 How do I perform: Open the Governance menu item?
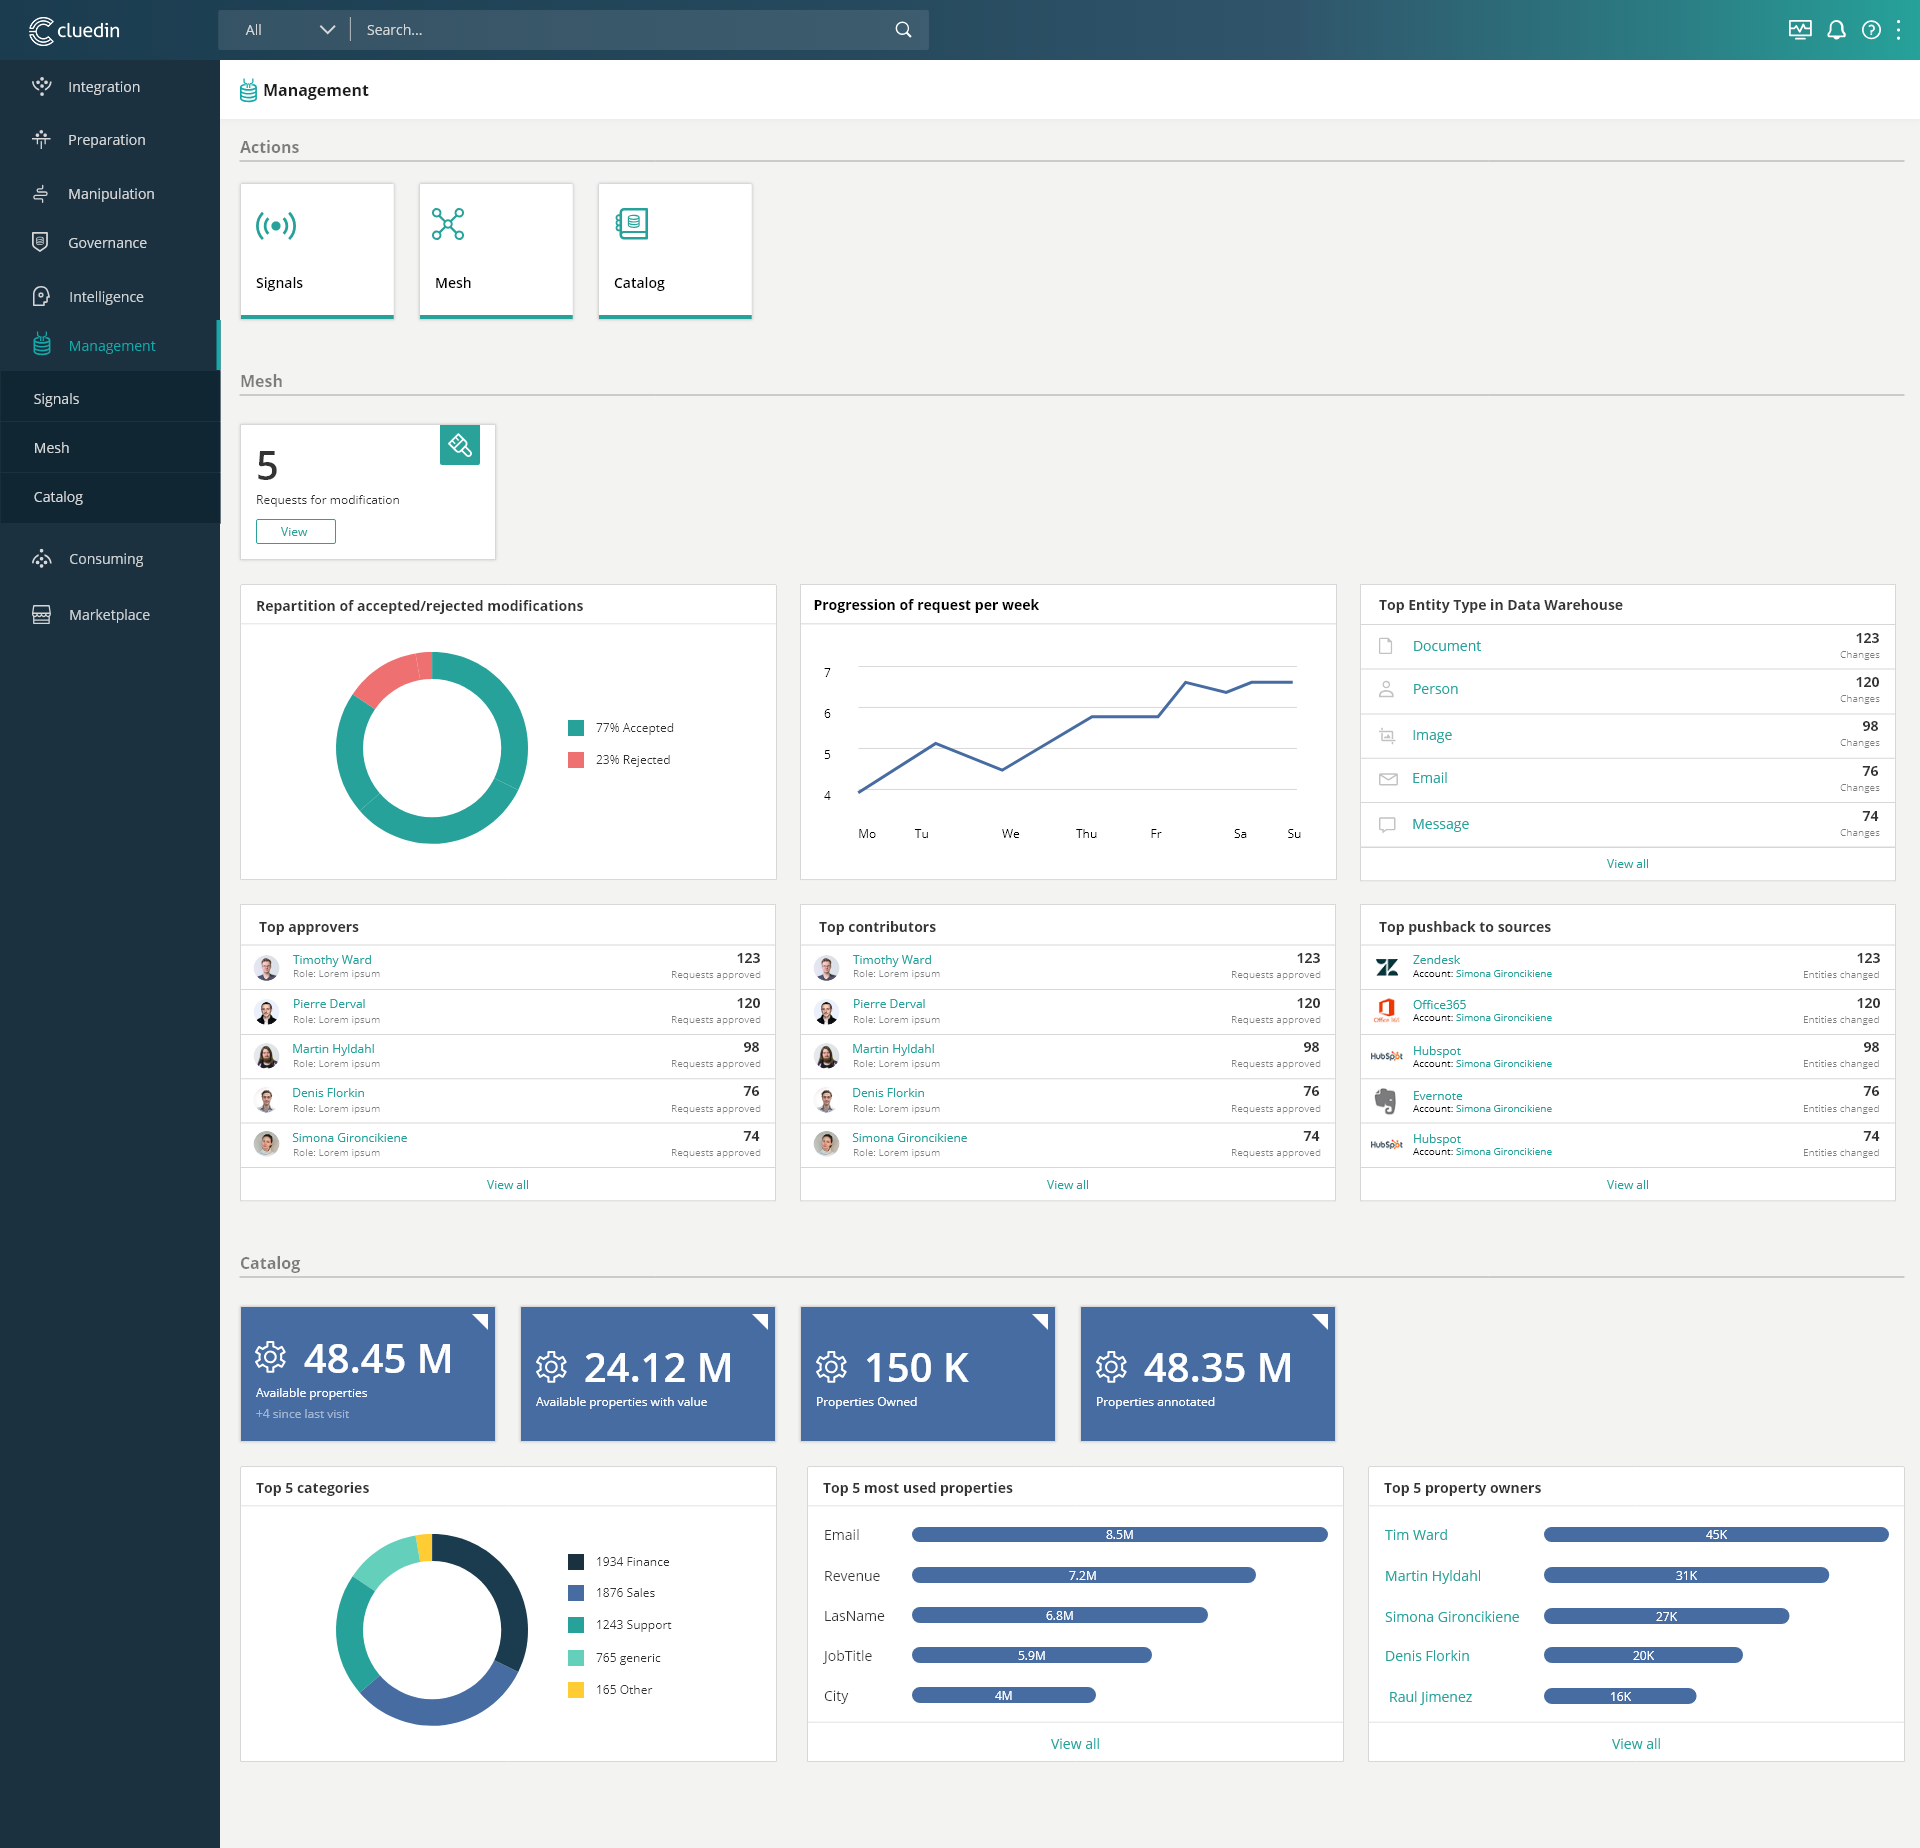(107, 242)
